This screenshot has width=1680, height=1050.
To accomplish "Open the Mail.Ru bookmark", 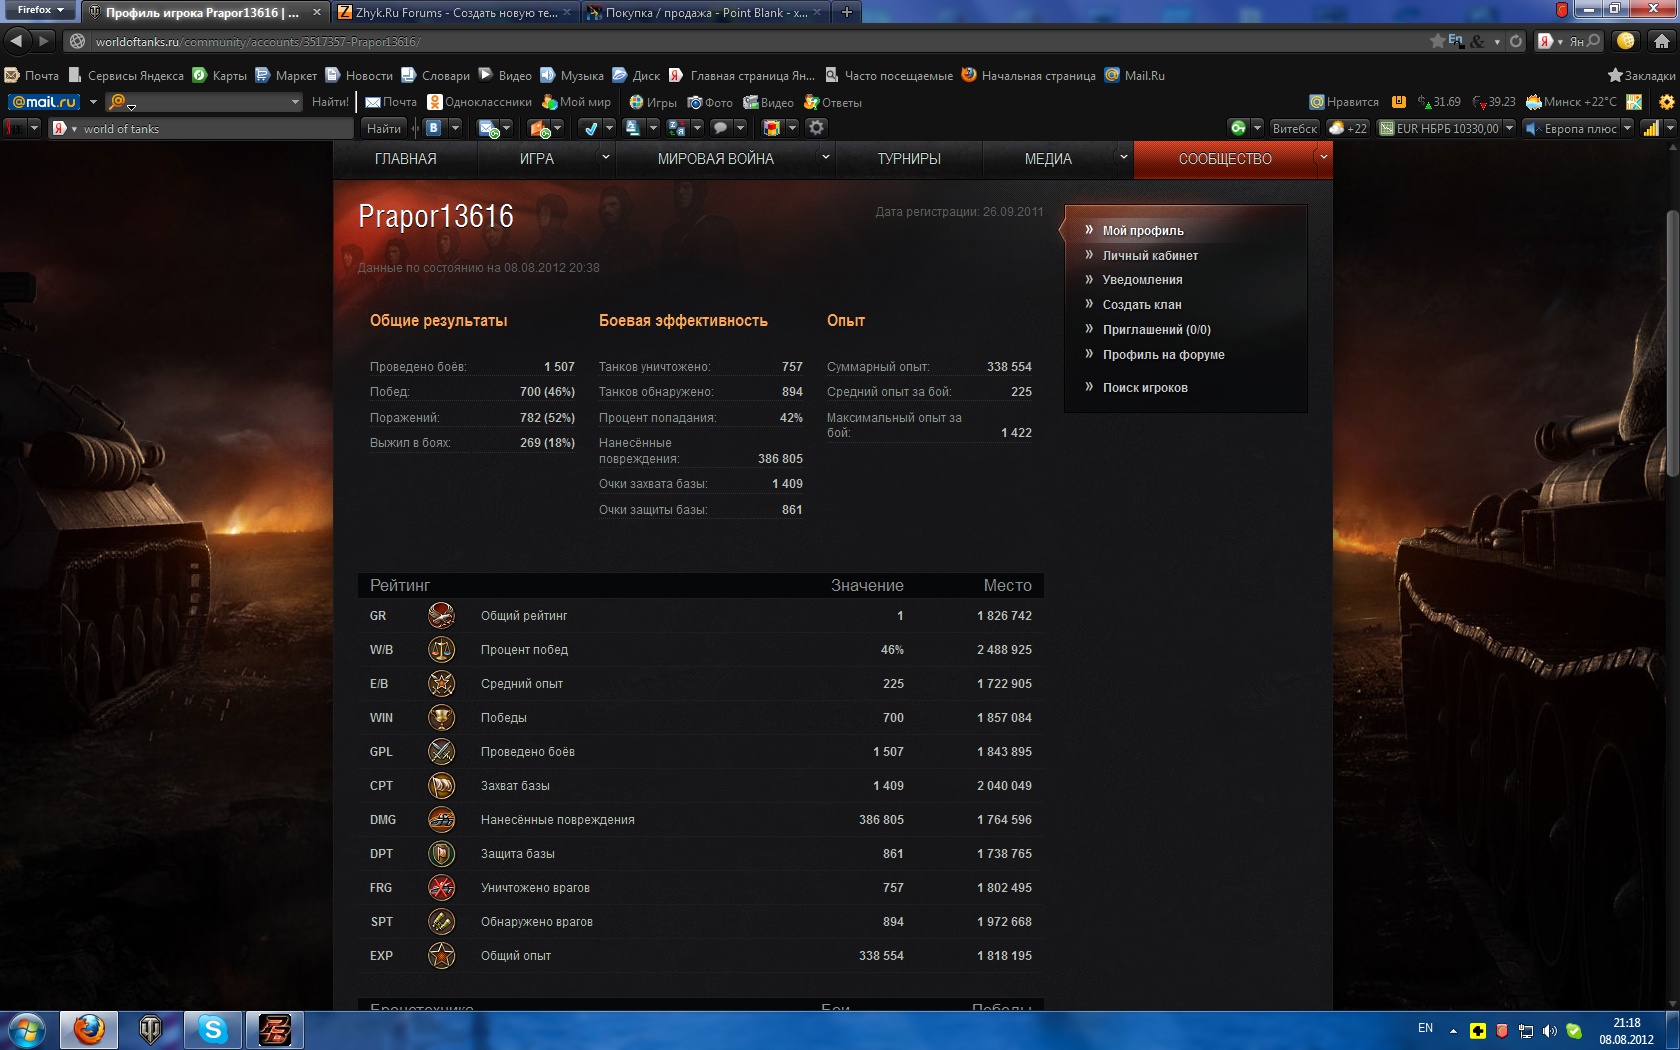I will point(1135,75).
